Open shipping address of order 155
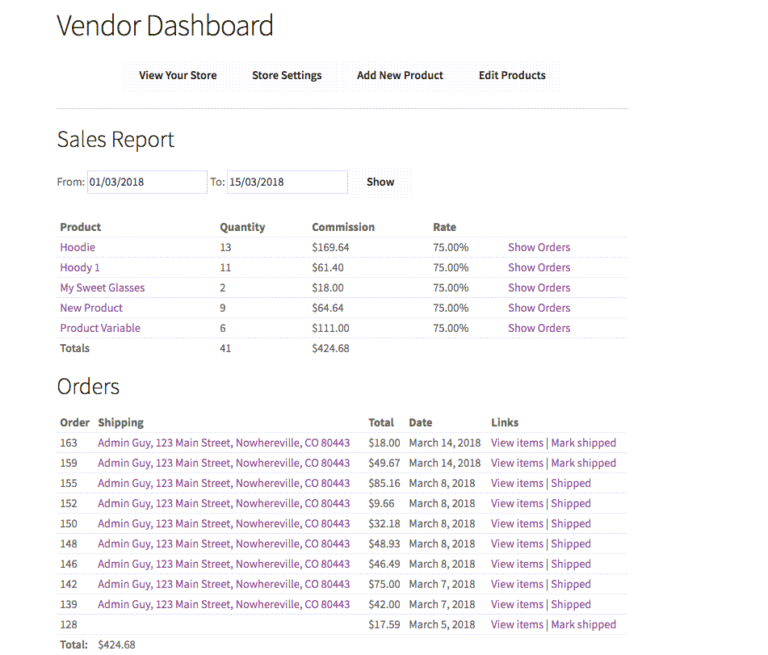Screen dimensions: 768x655 click(x=224, y=483)
